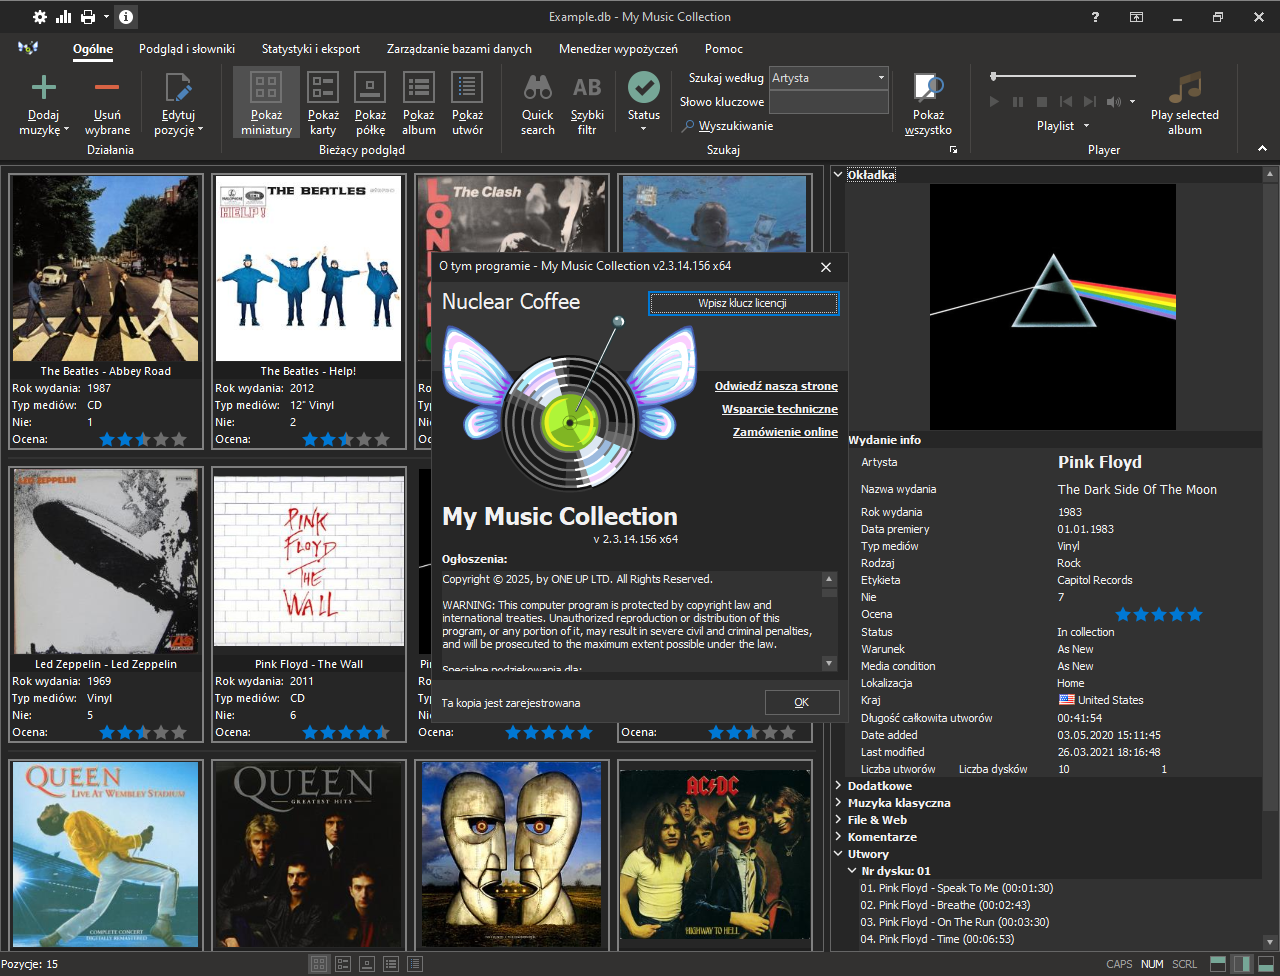Screen dimensions: 1280x976
Task: Open the Szybki filtr AB tool
Action: click(587, 87)
